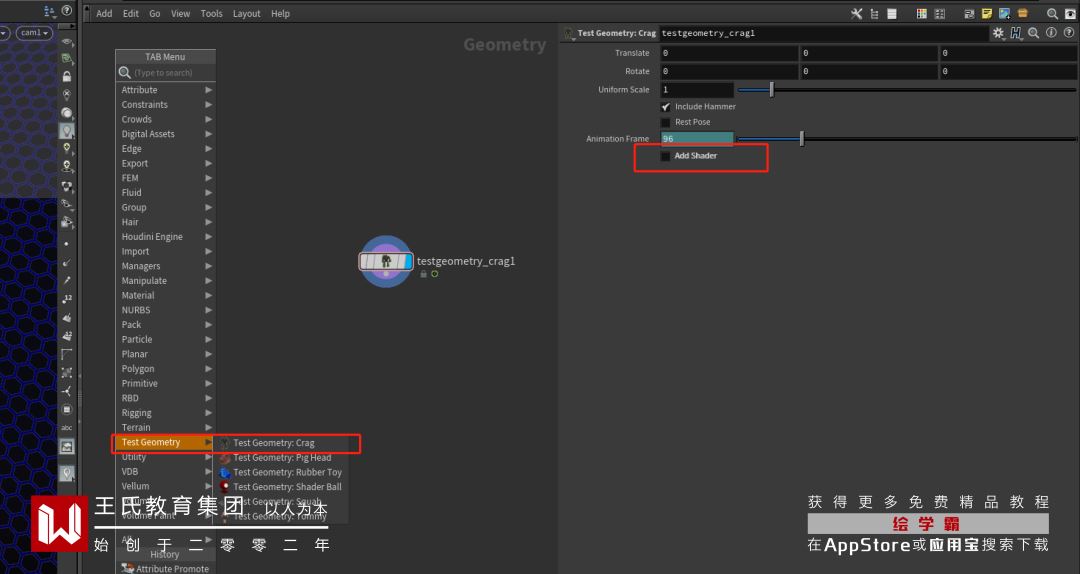Screen dimensions: 1080x574
Task: Open the network editor Help menu
Action: pos(280,13)
